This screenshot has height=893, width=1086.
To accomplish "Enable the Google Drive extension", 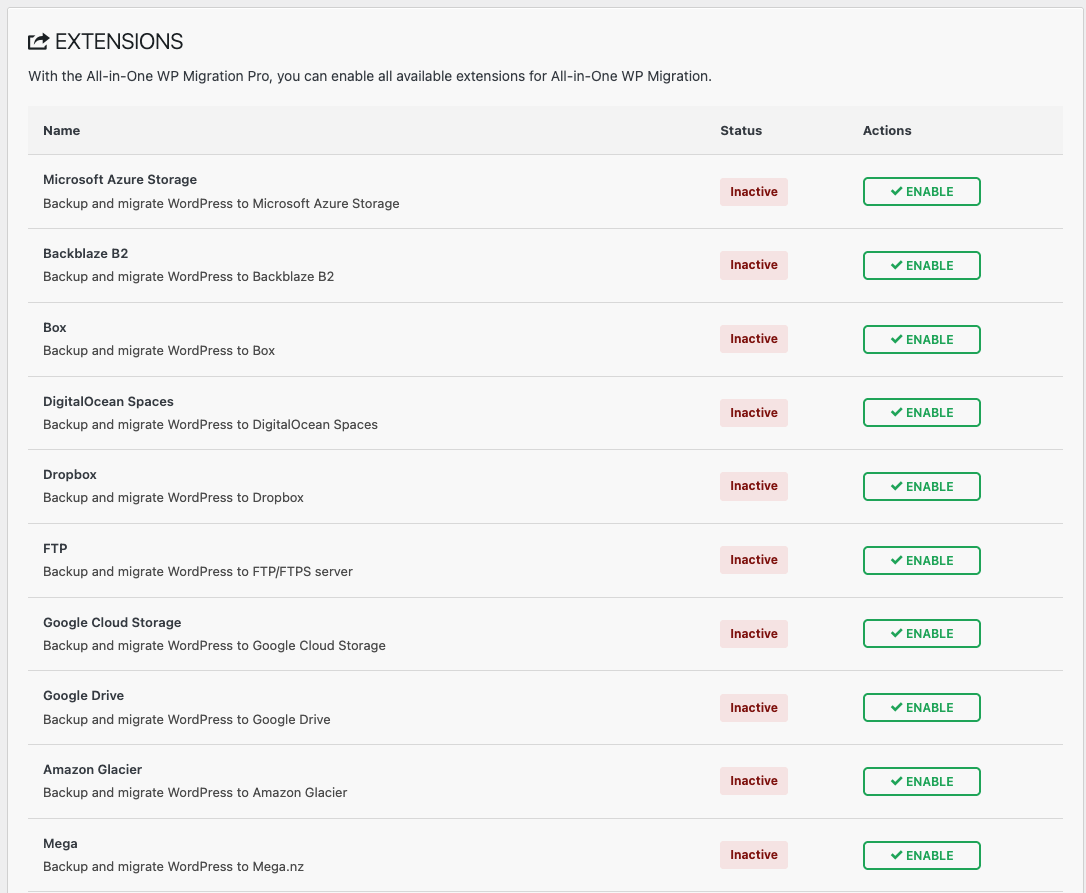I will [x=921, y=708].
